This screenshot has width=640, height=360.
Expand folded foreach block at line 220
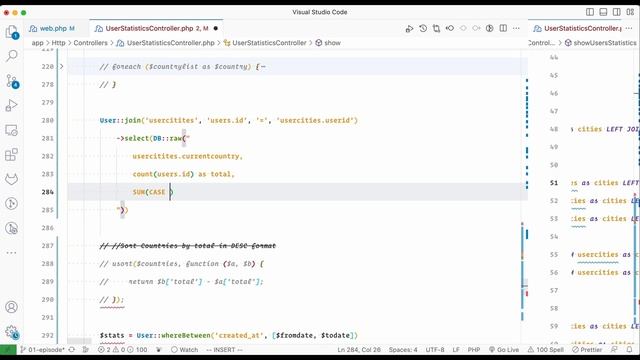(62, 66)
